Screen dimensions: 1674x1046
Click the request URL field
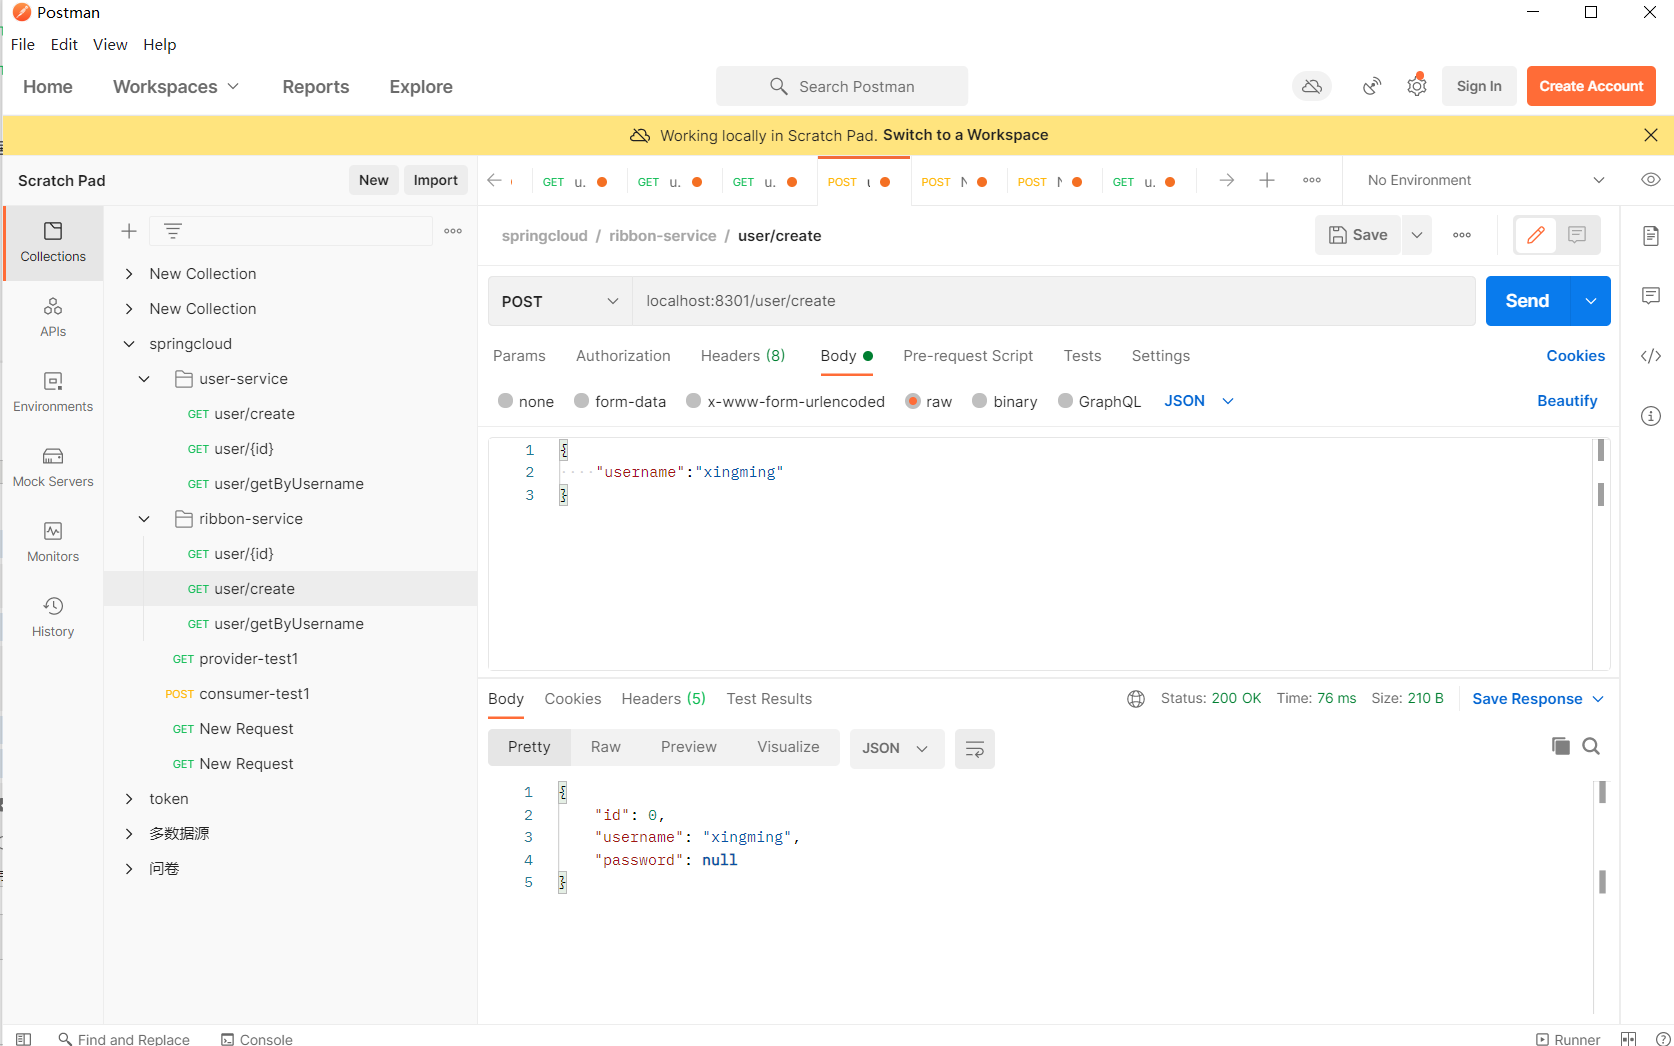(1054, 301)
